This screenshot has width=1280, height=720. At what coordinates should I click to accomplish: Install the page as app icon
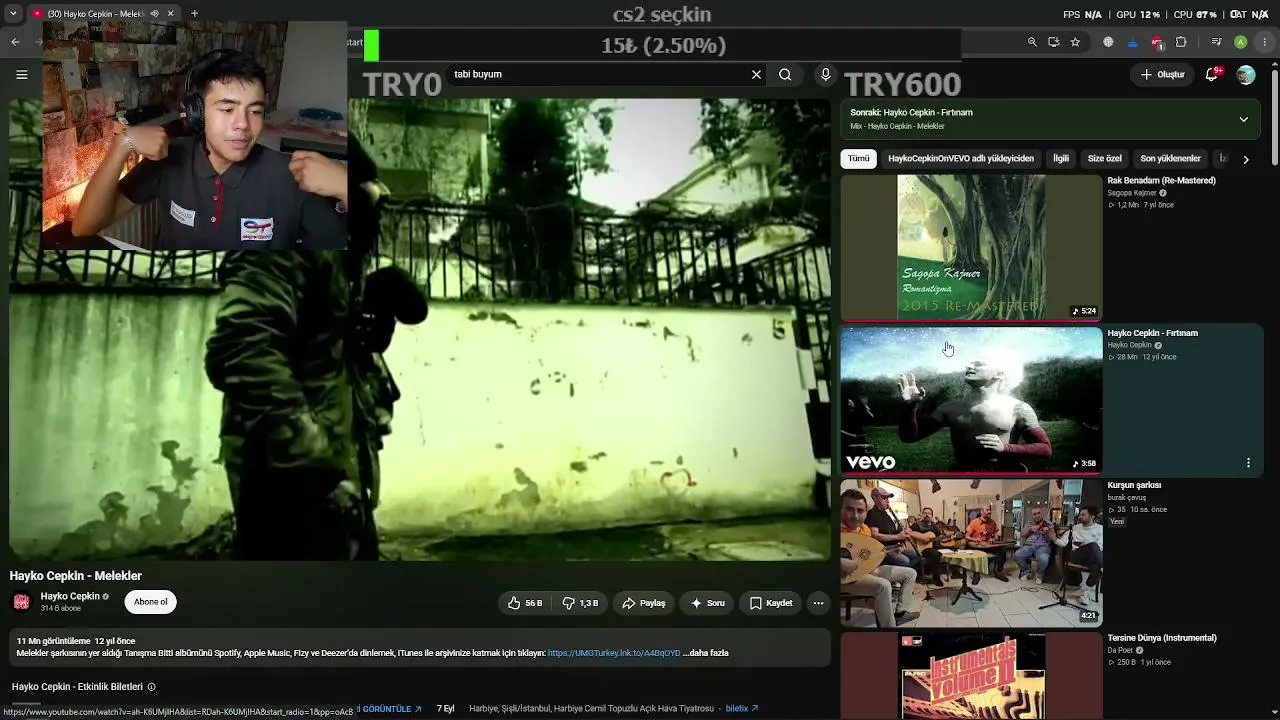[x=1054, y=42]
